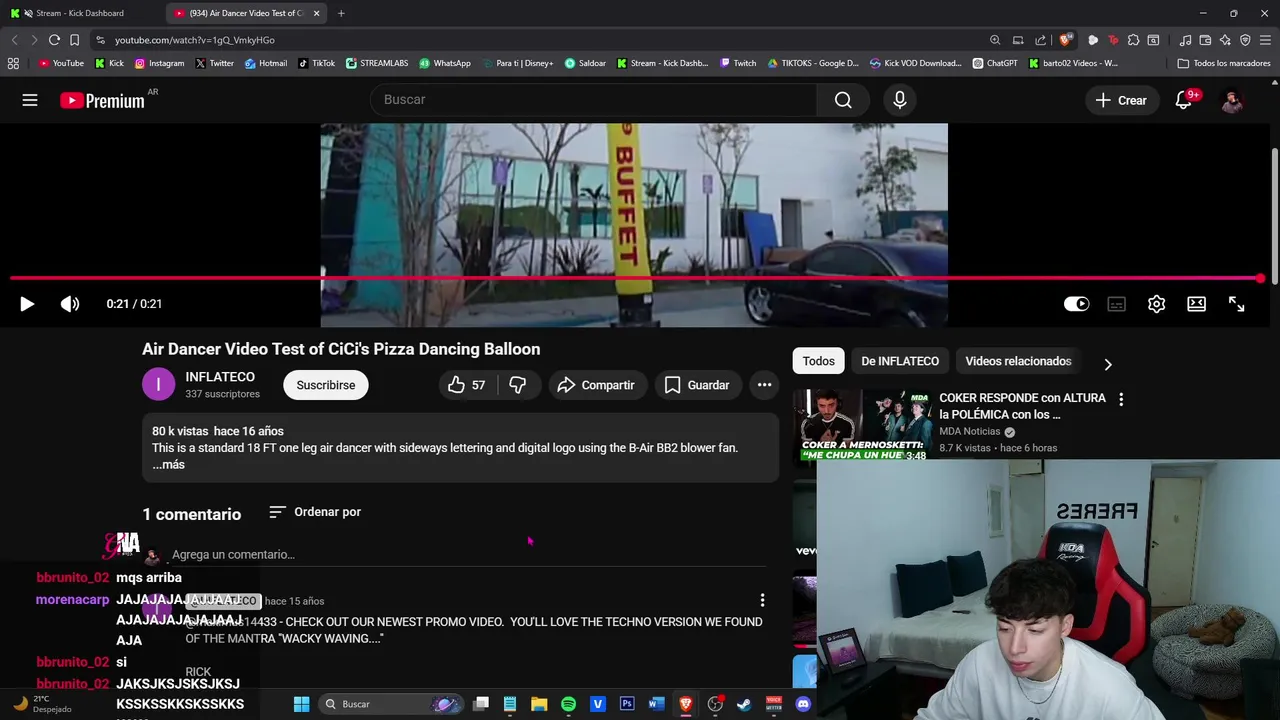This screenshot has height=720, width=1280.
Task: Open the "Todos los marcadores" folder
Action: coord(1224,63)
